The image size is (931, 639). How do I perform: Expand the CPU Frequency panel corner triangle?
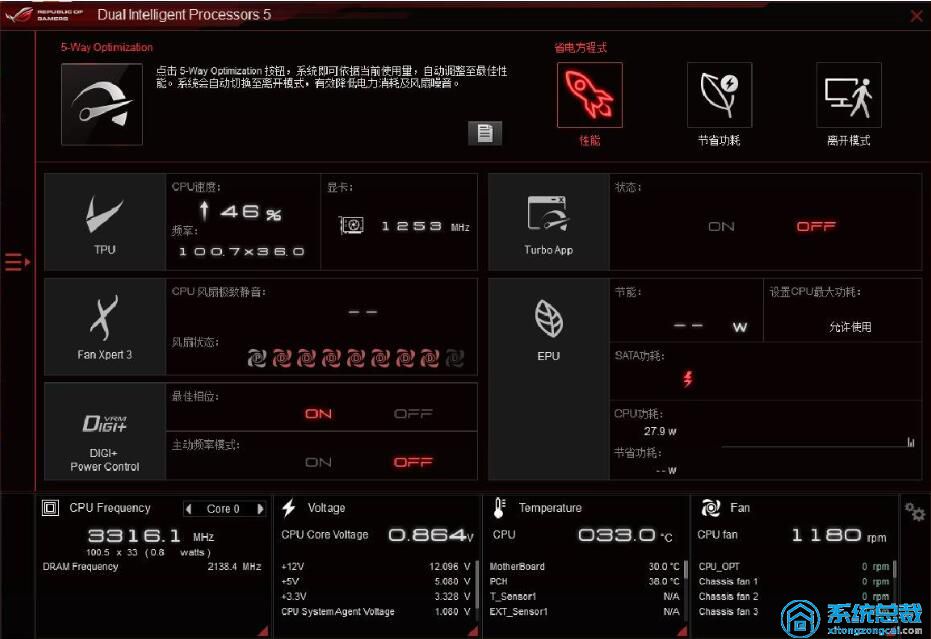(263, 631)
